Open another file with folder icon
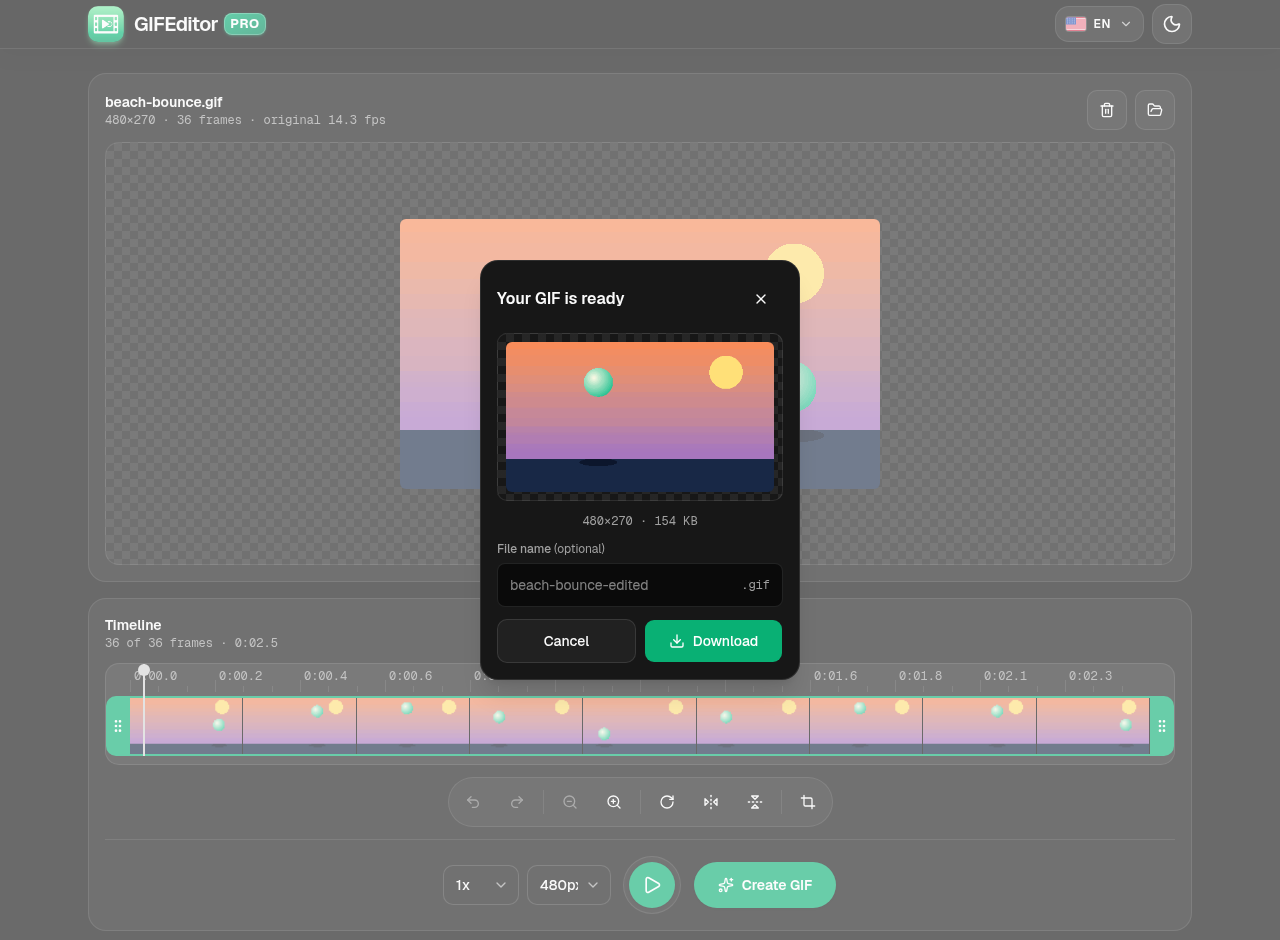Viewport: 1280px width, 940px height. [1155, 110]
